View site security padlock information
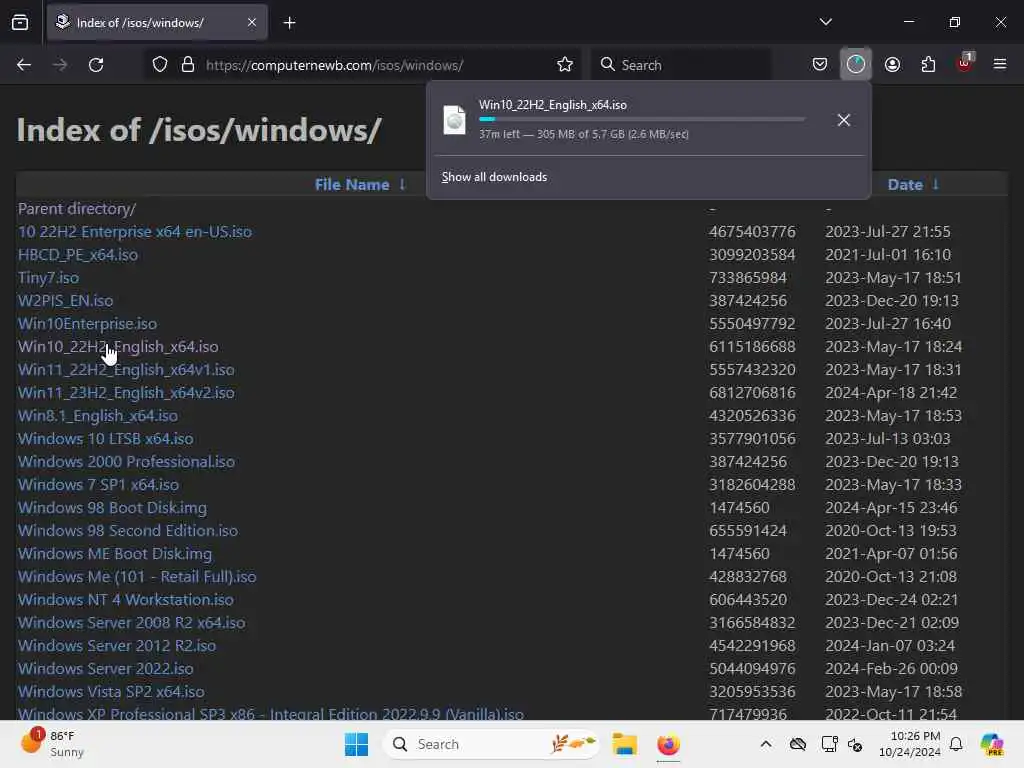 188,65
